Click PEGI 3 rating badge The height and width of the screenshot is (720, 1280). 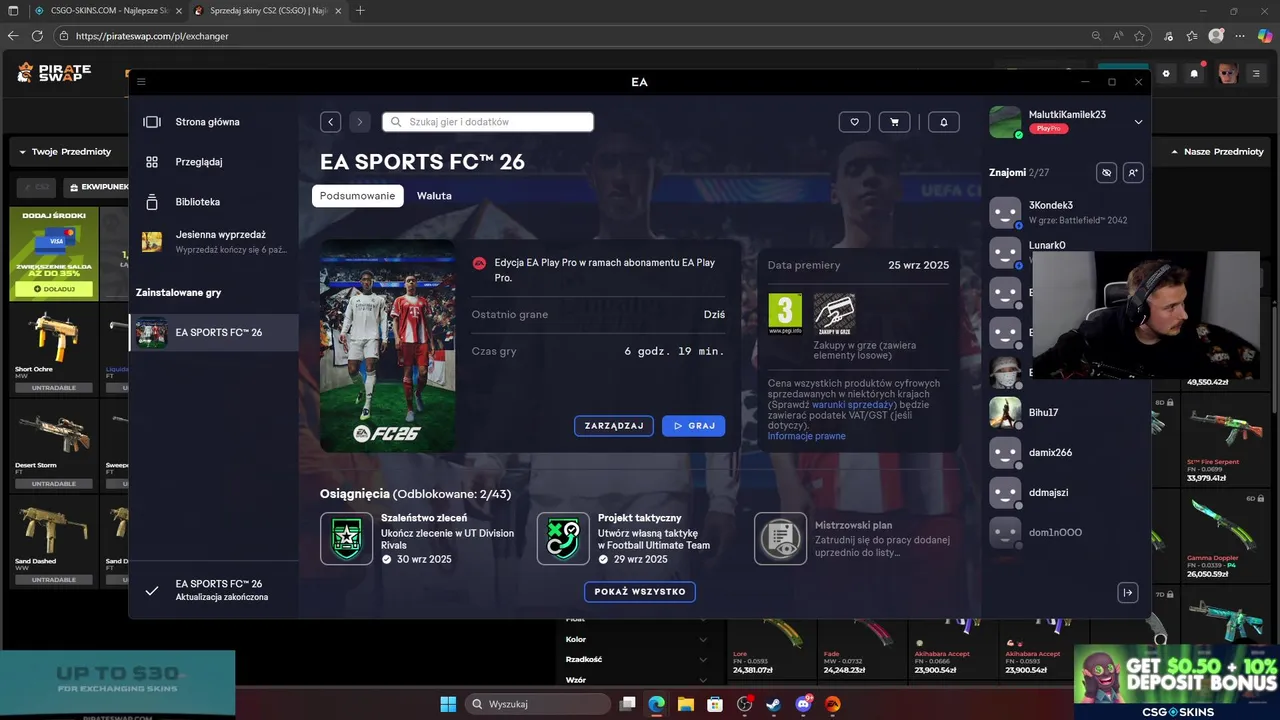[x=785, y=313]
